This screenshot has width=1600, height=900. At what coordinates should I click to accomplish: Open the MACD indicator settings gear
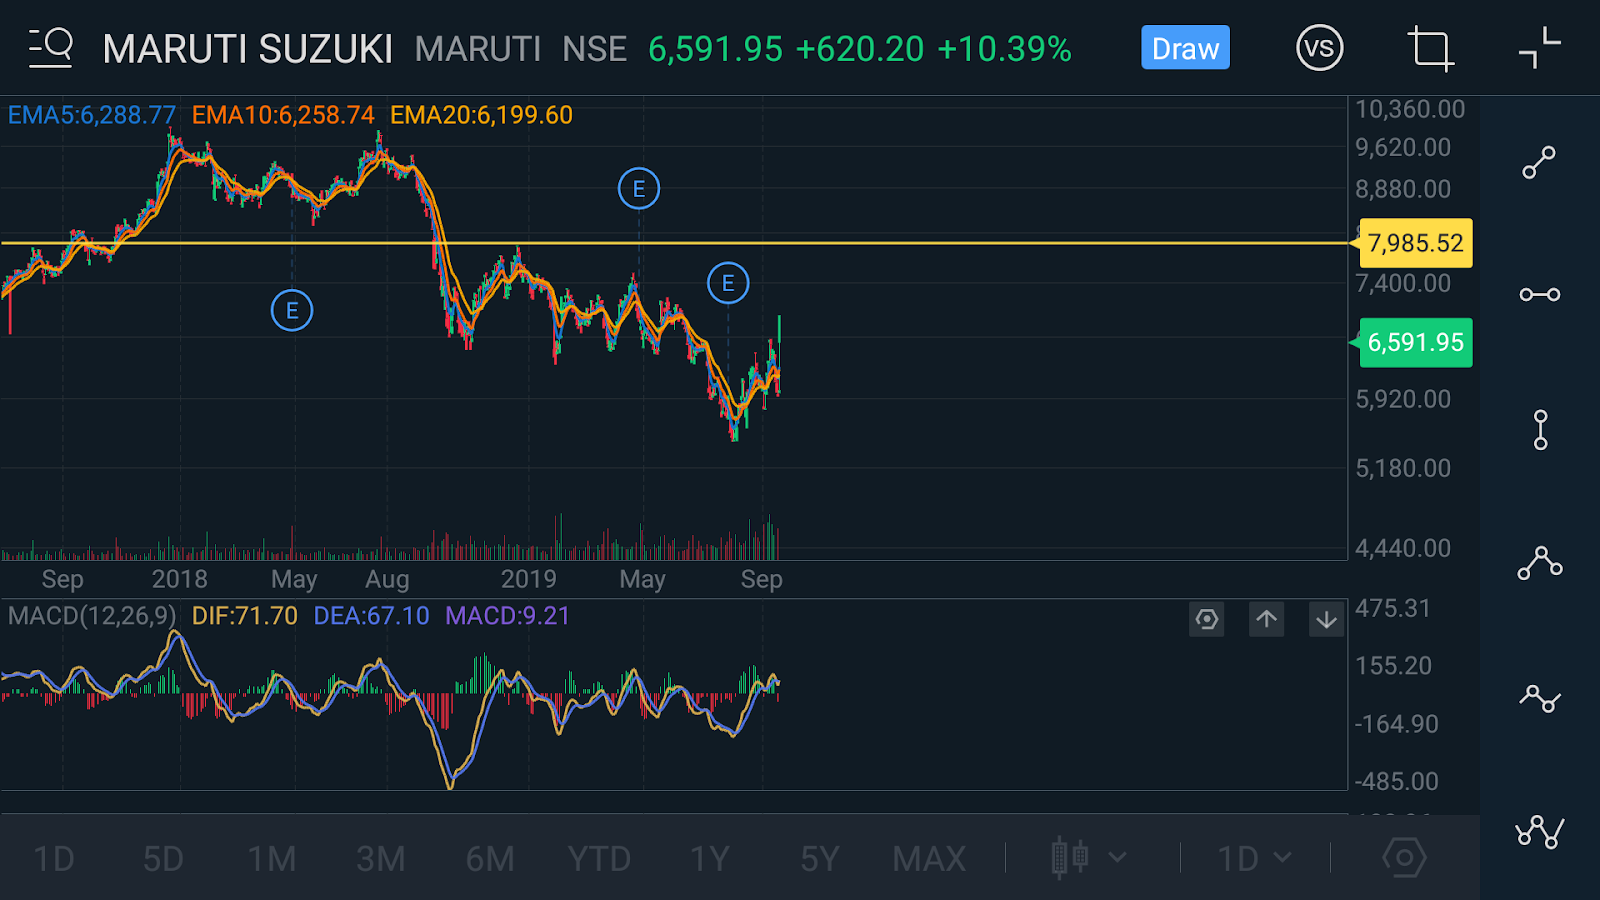click(1206, 619)
